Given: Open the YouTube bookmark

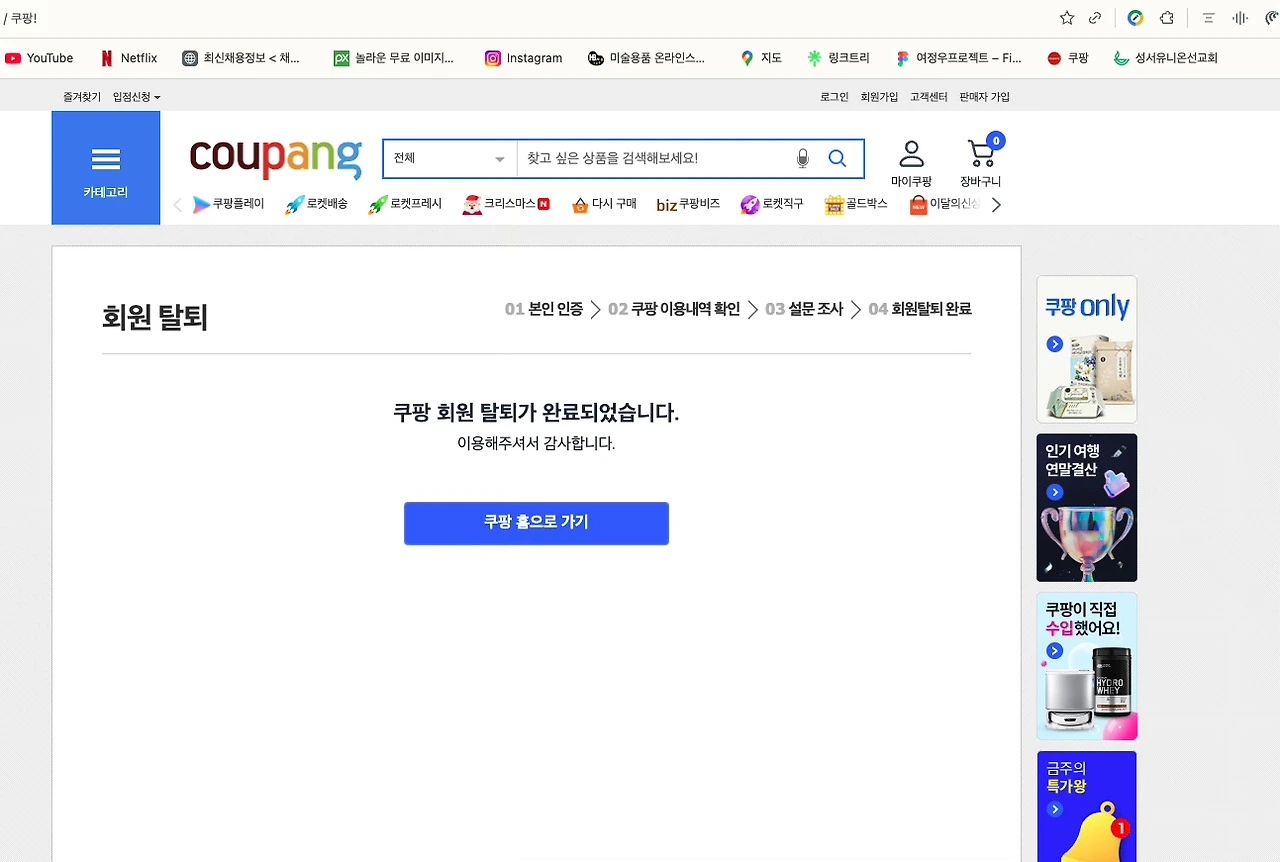Looking at the screenshot, I should (39, 58).
